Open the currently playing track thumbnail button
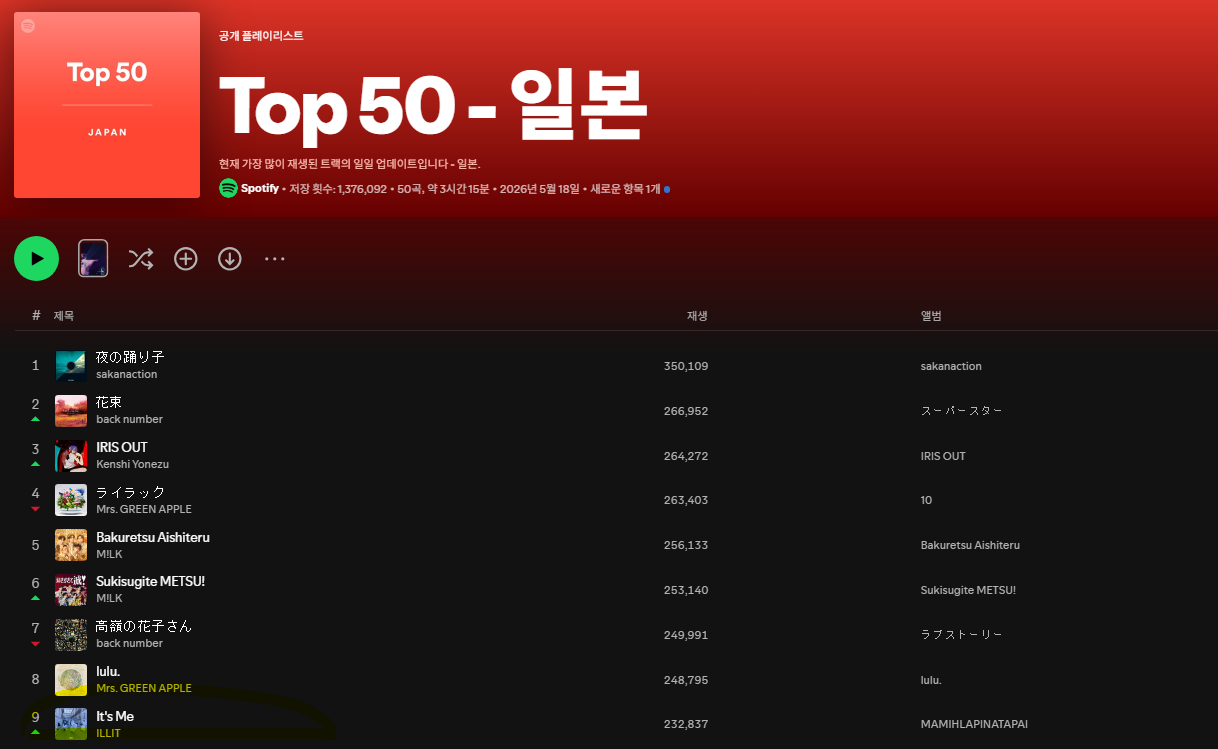Image resolution: width=1218 pixels, height=749 pixels. (x=93, y=259)
